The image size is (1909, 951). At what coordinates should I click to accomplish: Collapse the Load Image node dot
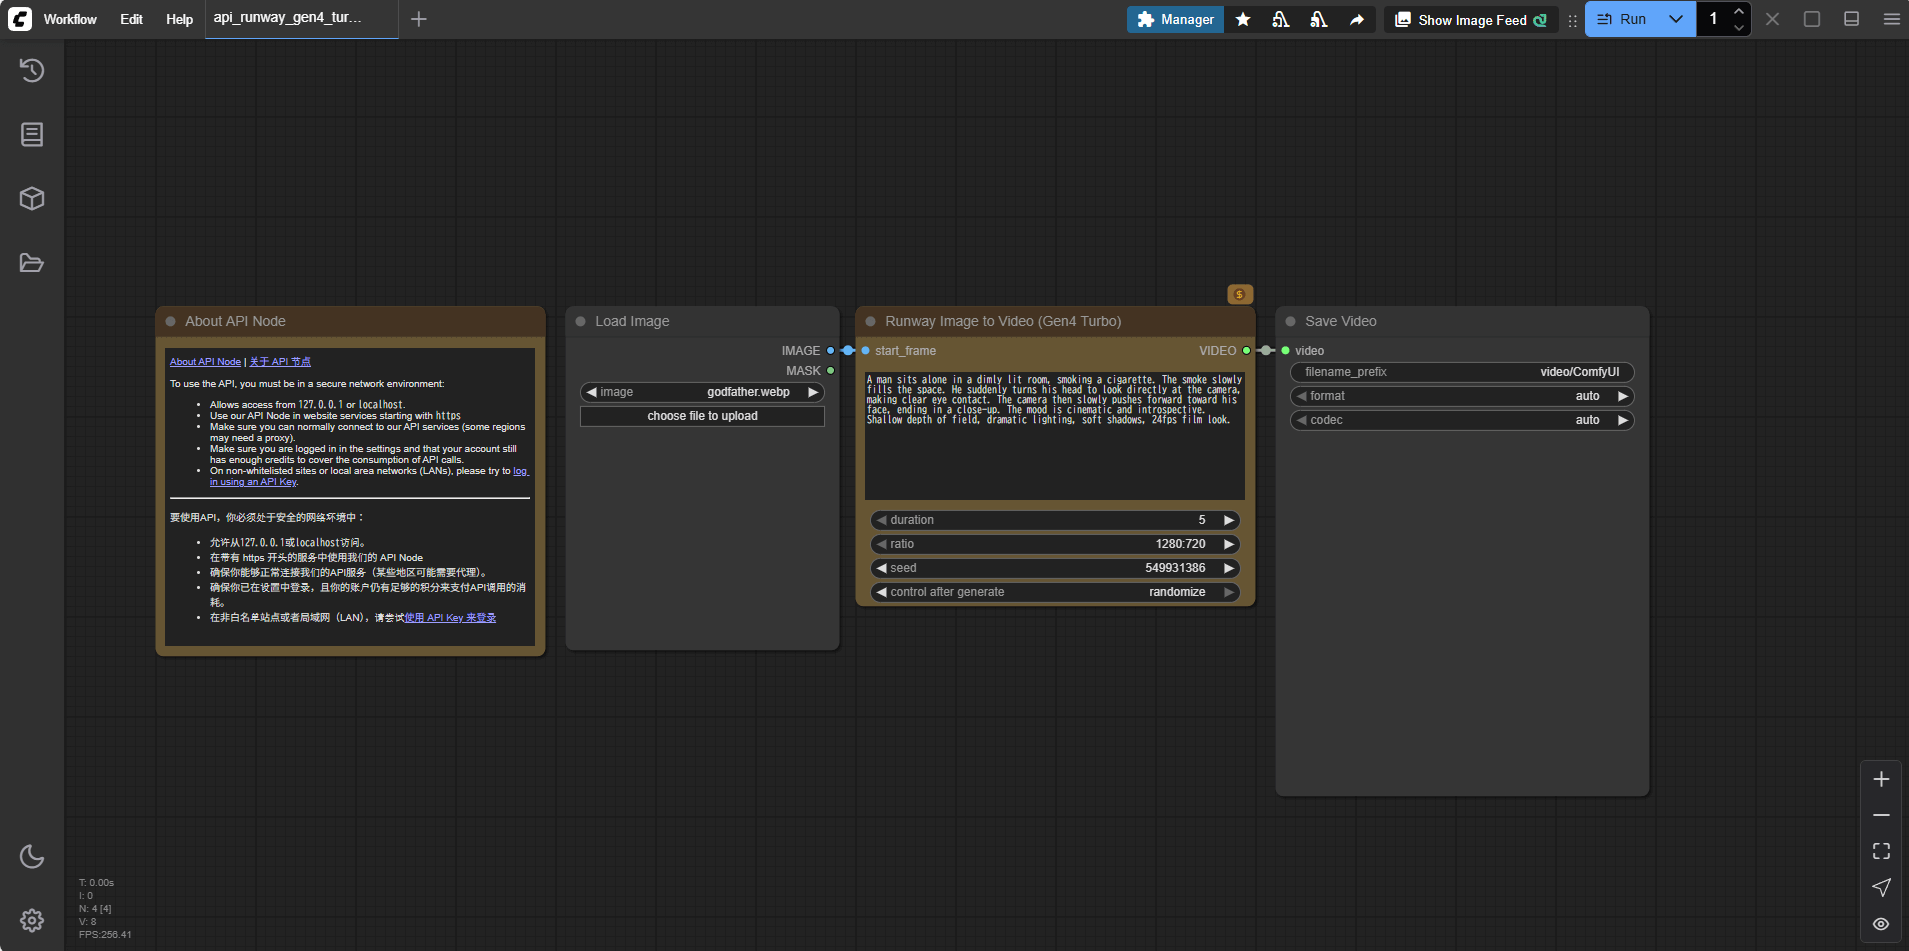click(x=580, y=321)
